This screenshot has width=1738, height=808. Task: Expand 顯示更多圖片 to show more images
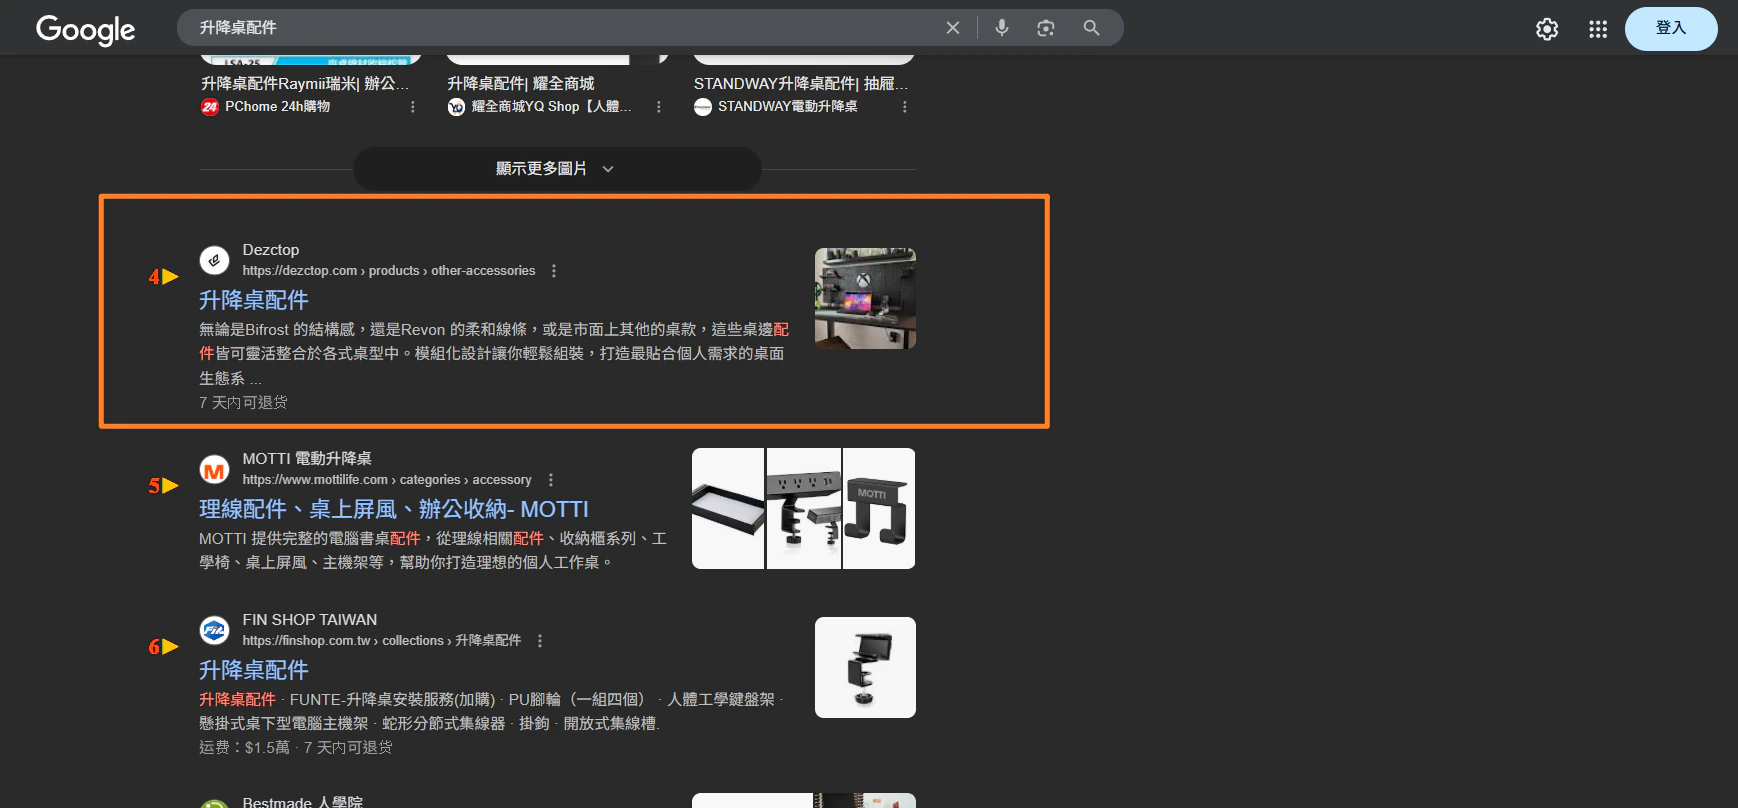[557, 168]
